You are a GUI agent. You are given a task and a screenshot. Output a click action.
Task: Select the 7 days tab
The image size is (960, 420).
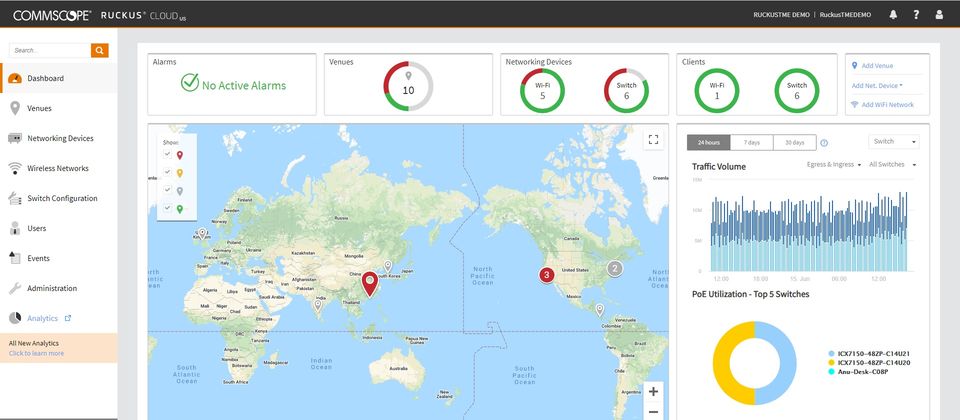point(750,142)
